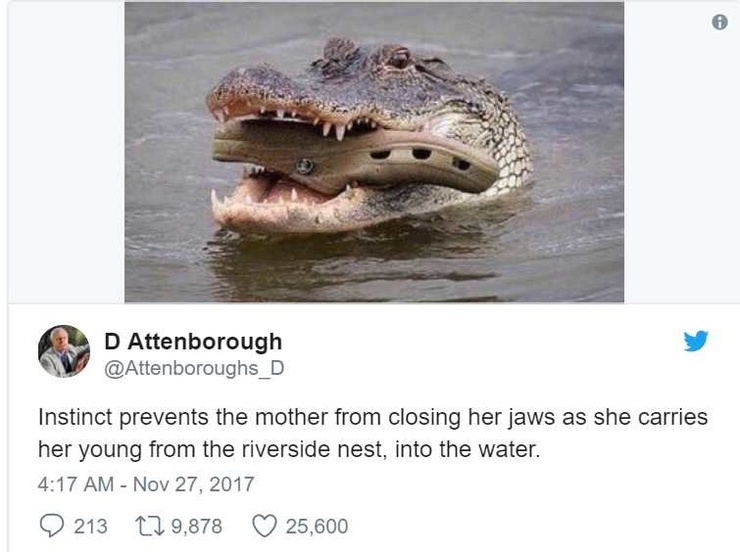Enlarge the alligator photo
This screenshot has width=740, height=552.
(x=374, y=151)
